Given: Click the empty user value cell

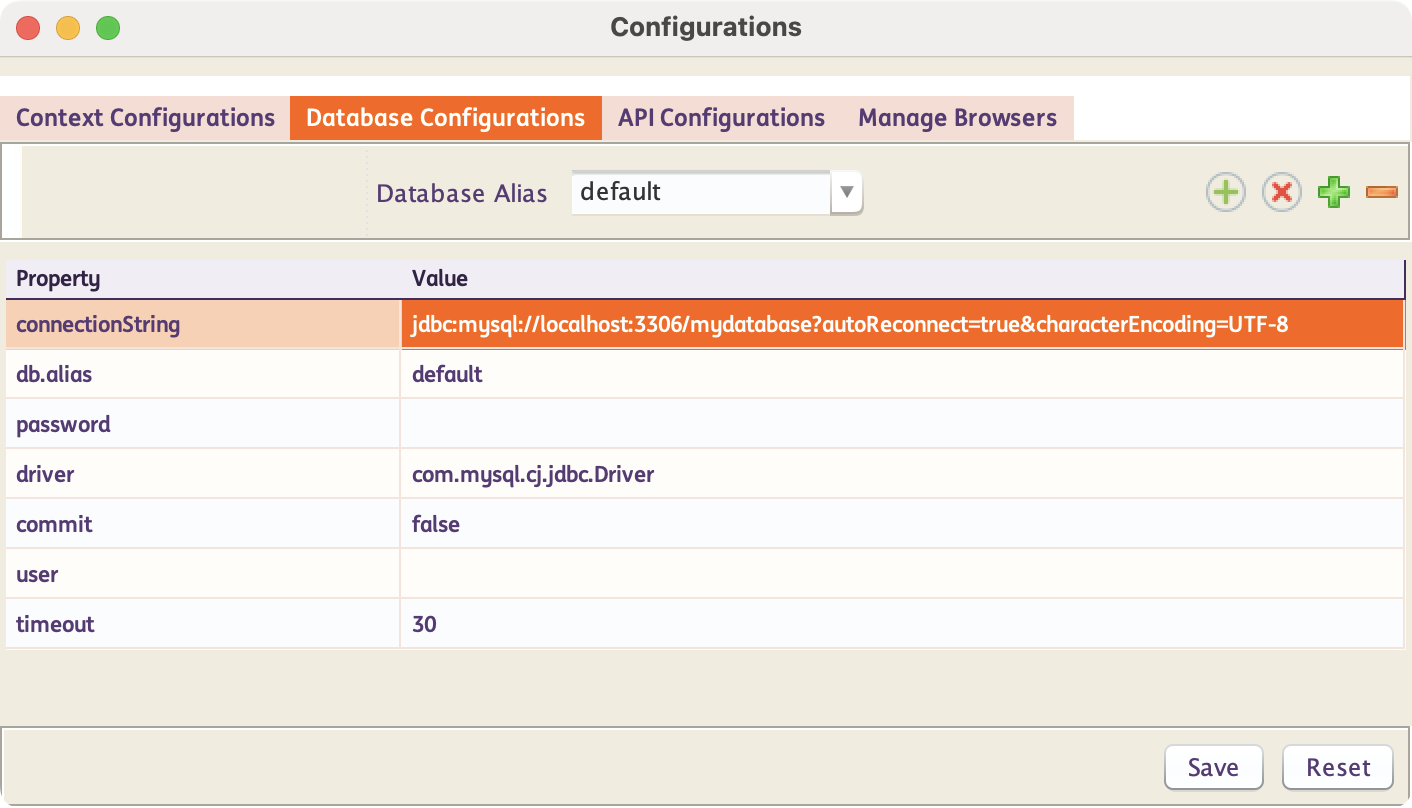Looking at the screenshot, I should 902,574.
